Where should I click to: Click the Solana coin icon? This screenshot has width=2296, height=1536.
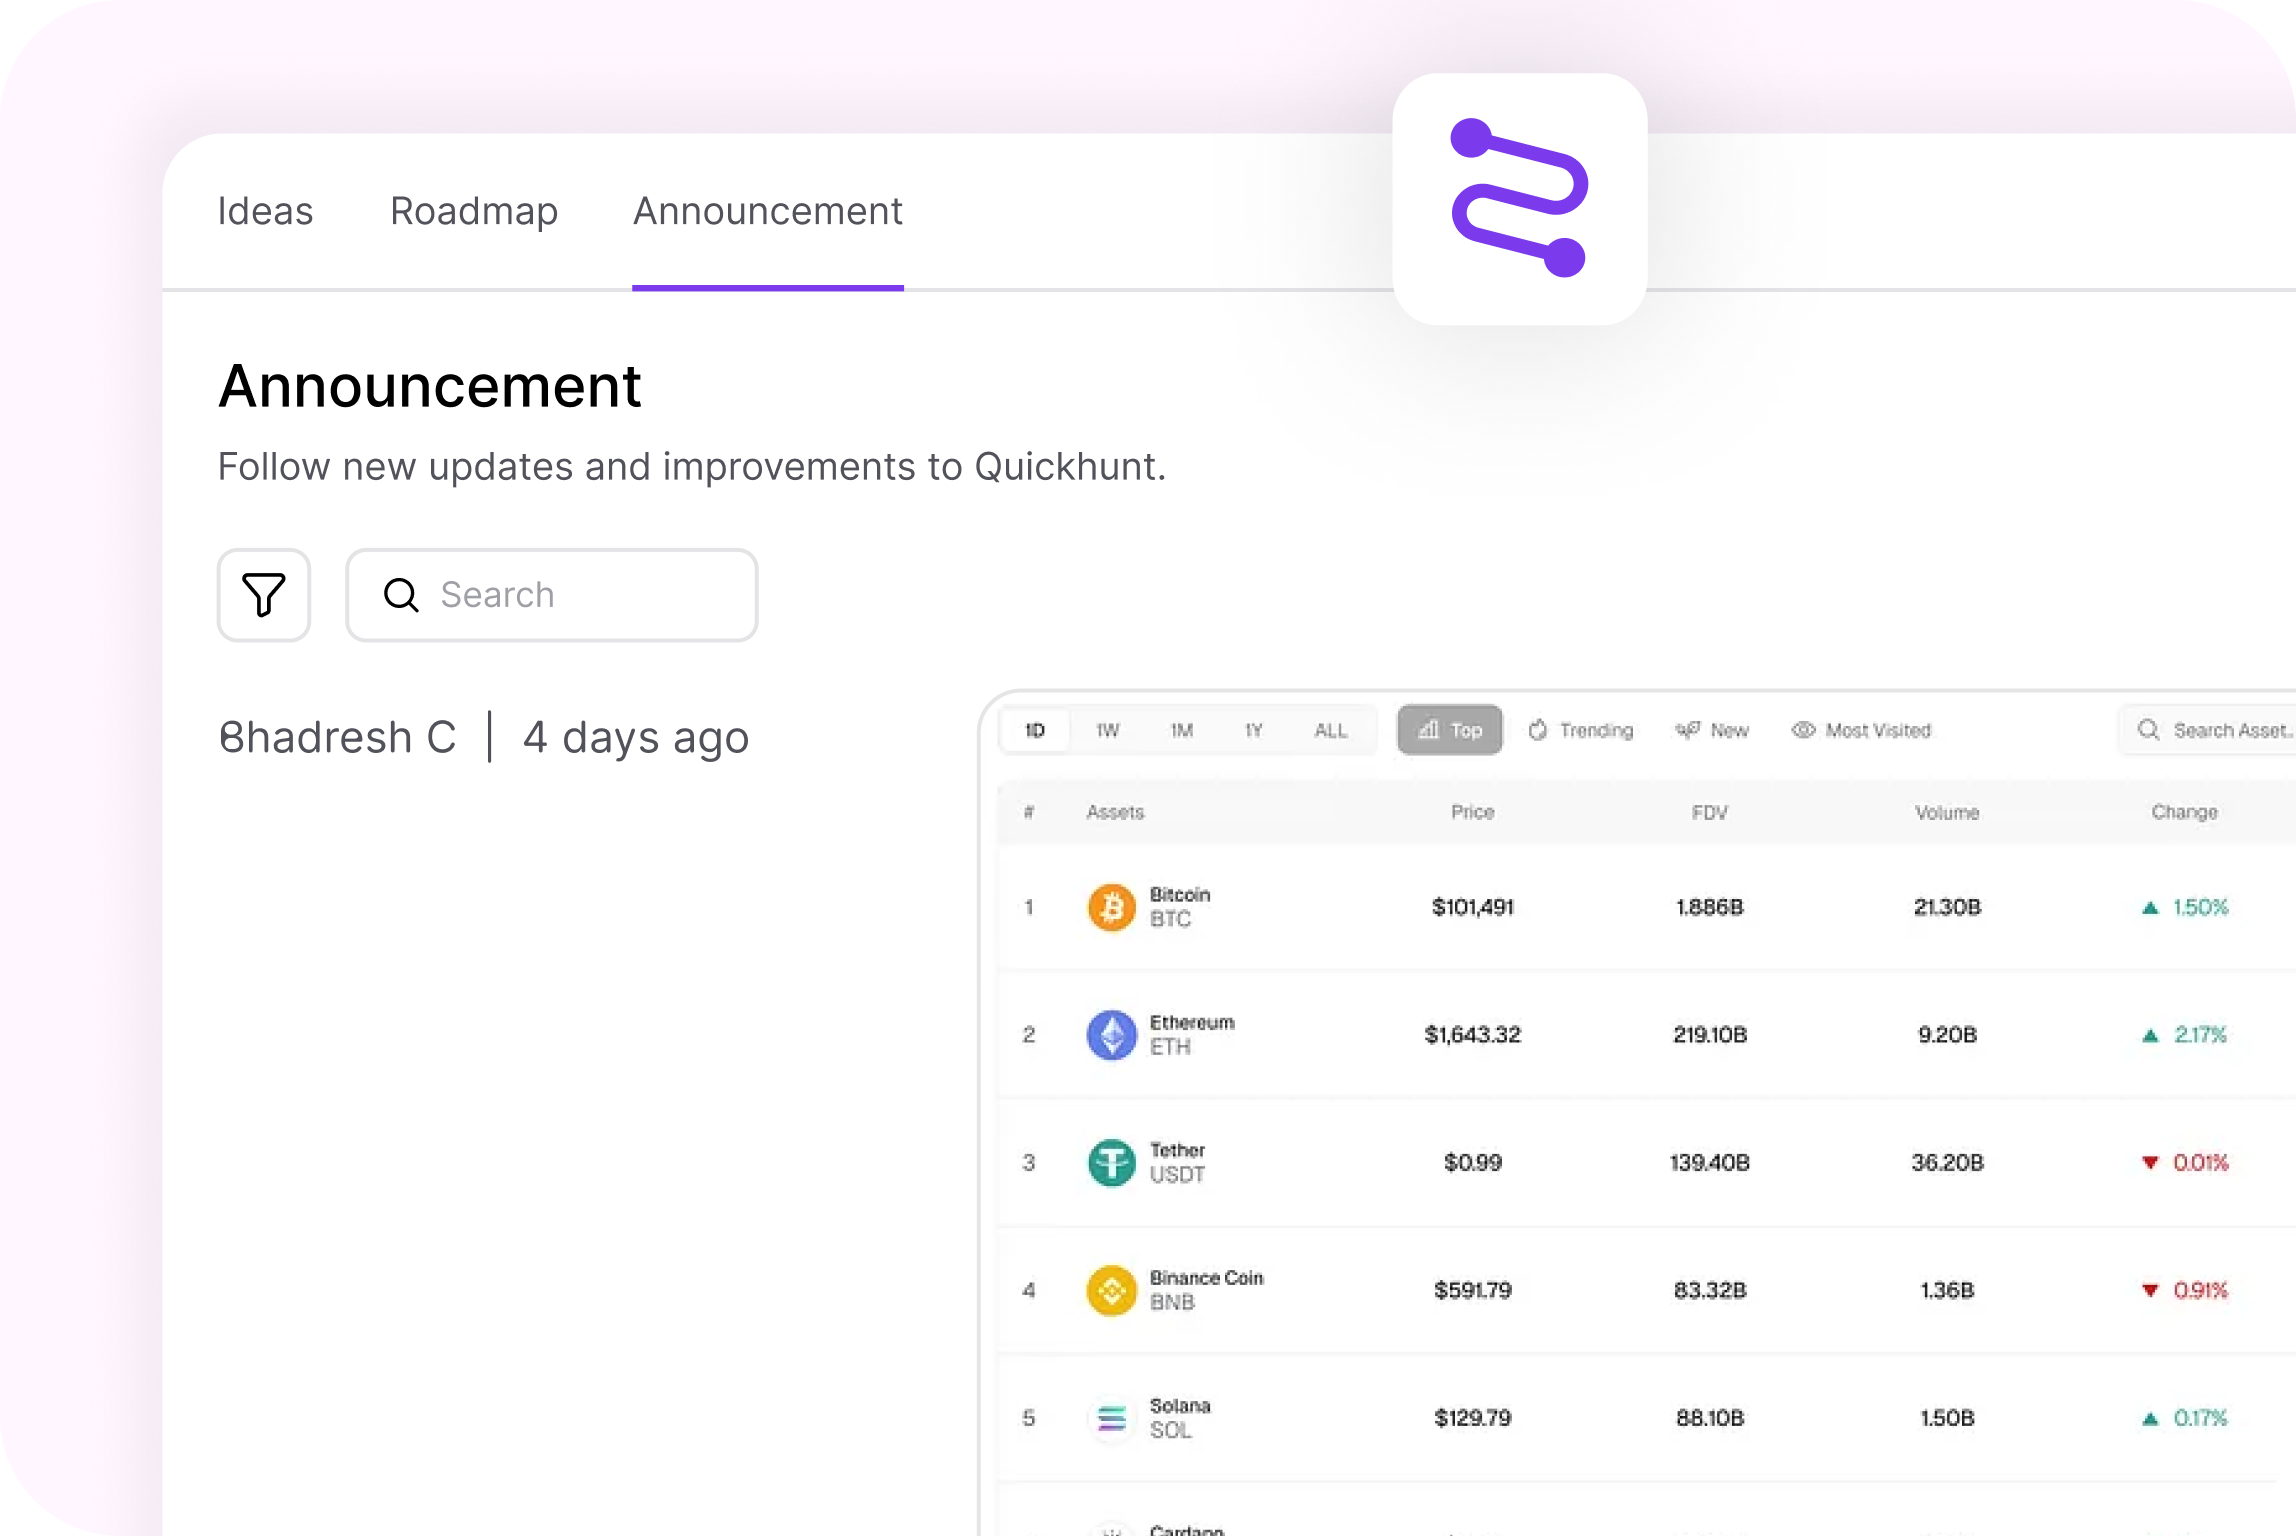point(1111,1418)
